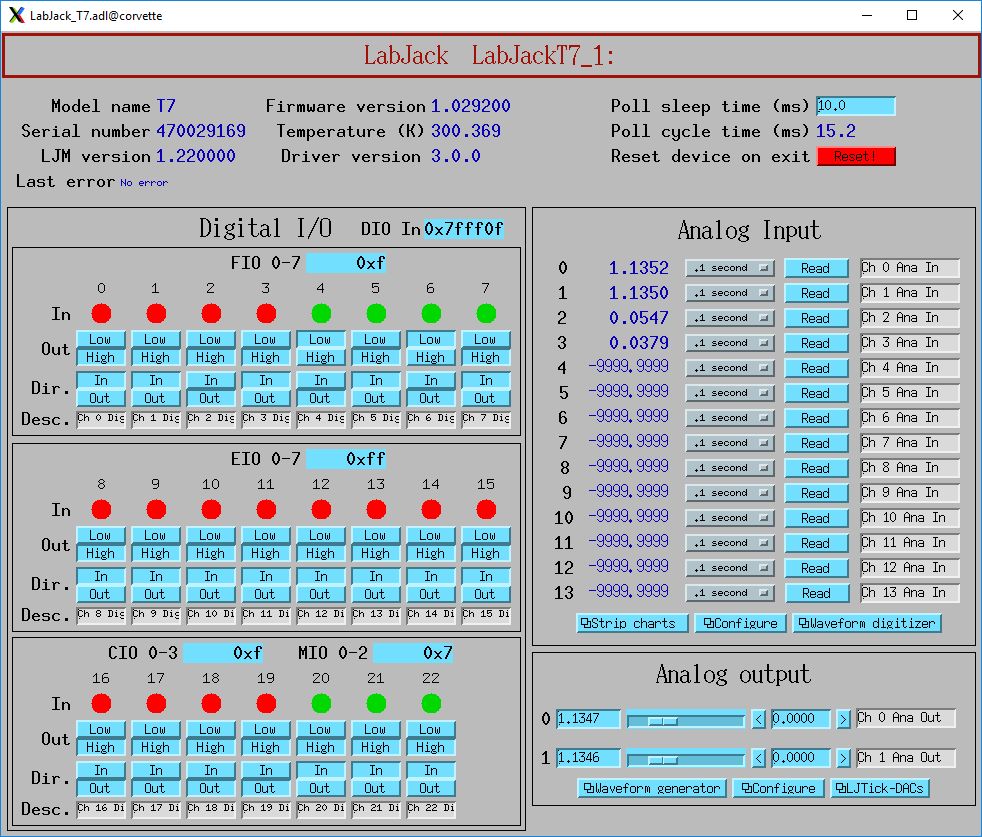This screenshot has width=982, height=837.
Task: Click the green In indicator for channel 20
Action: coord(321,704)
